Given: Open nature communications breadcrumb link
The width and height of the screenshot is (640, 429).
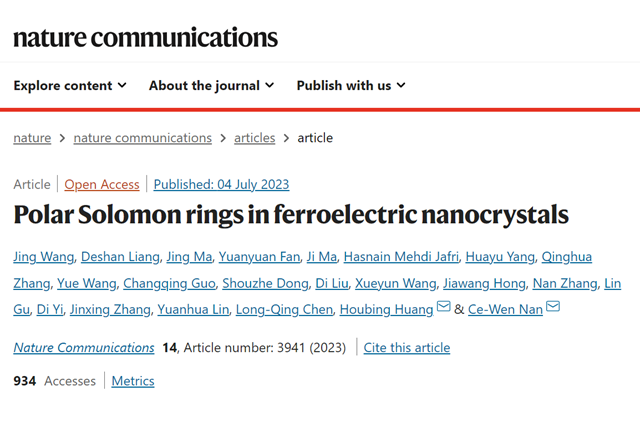Looking at the screenshot, I should 142,138.
